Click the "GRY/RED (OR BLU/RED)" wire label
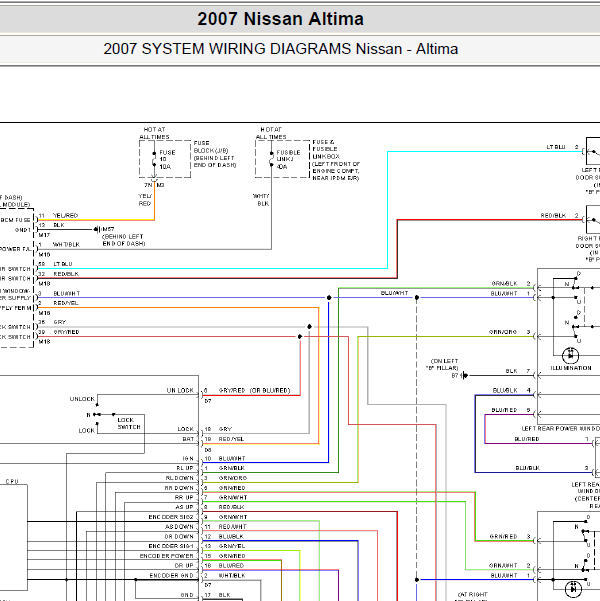Viewport: 600px width, 601px height. 254,391
